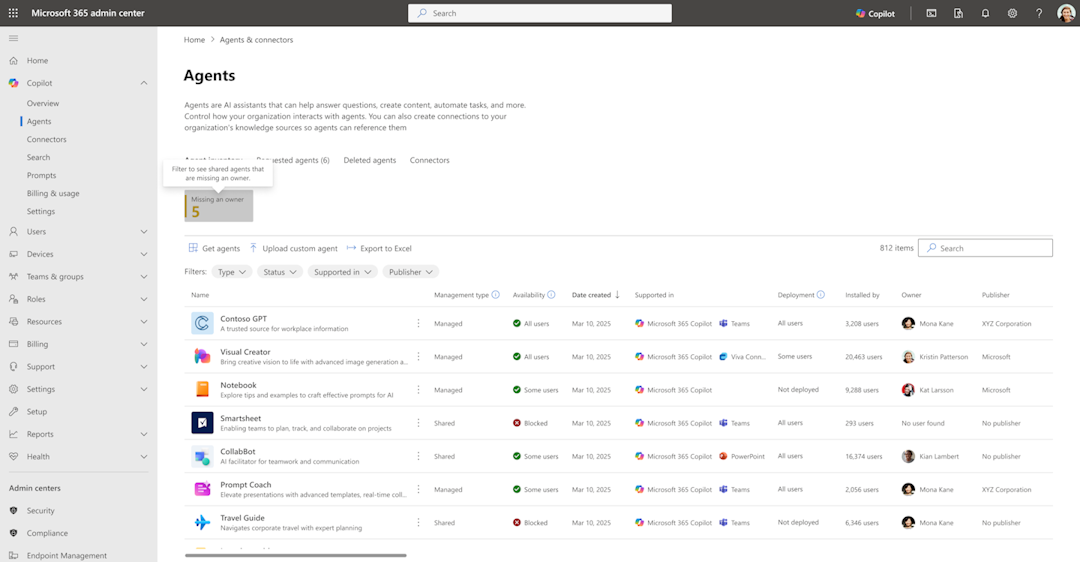Open the Notebook agent icon

(x=202, y=389)
